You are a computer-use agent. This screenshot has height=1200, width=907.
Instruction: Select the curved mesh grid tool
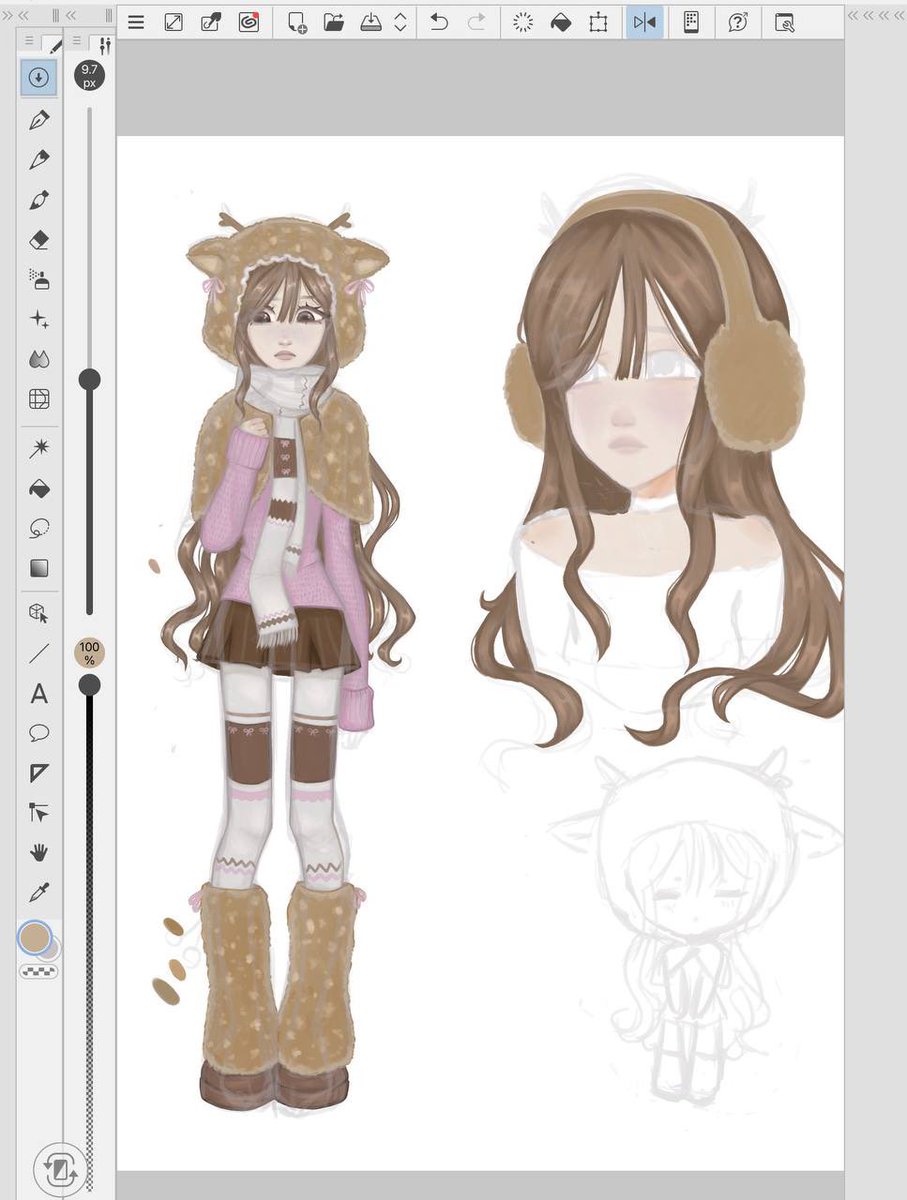39,400
